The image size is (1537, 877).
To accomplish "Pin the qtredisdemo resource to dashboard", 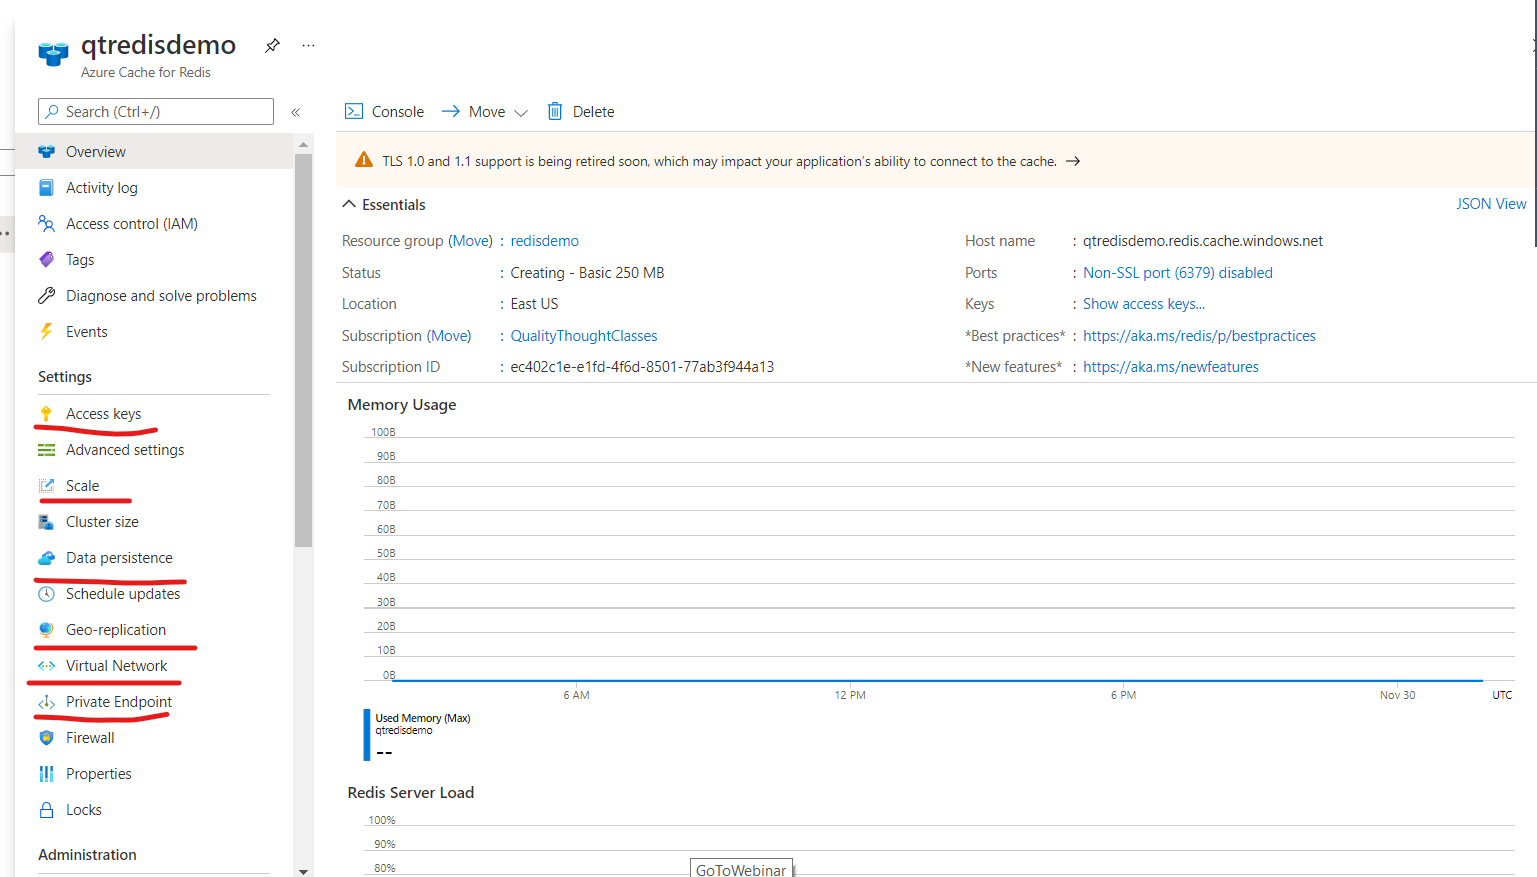I will 272,45.
